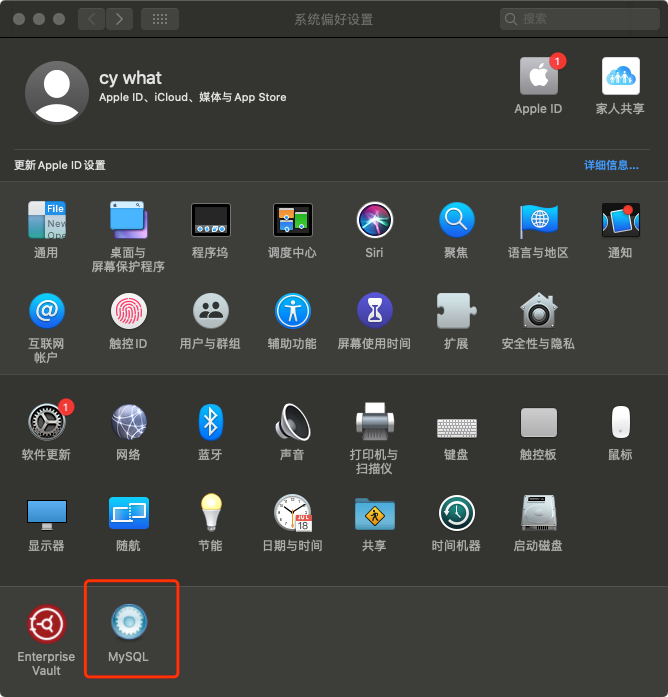Open 桌面与屏幕保护程序 preferences
This screenshot has height=697, width=668.
click(x=128, y=220)
